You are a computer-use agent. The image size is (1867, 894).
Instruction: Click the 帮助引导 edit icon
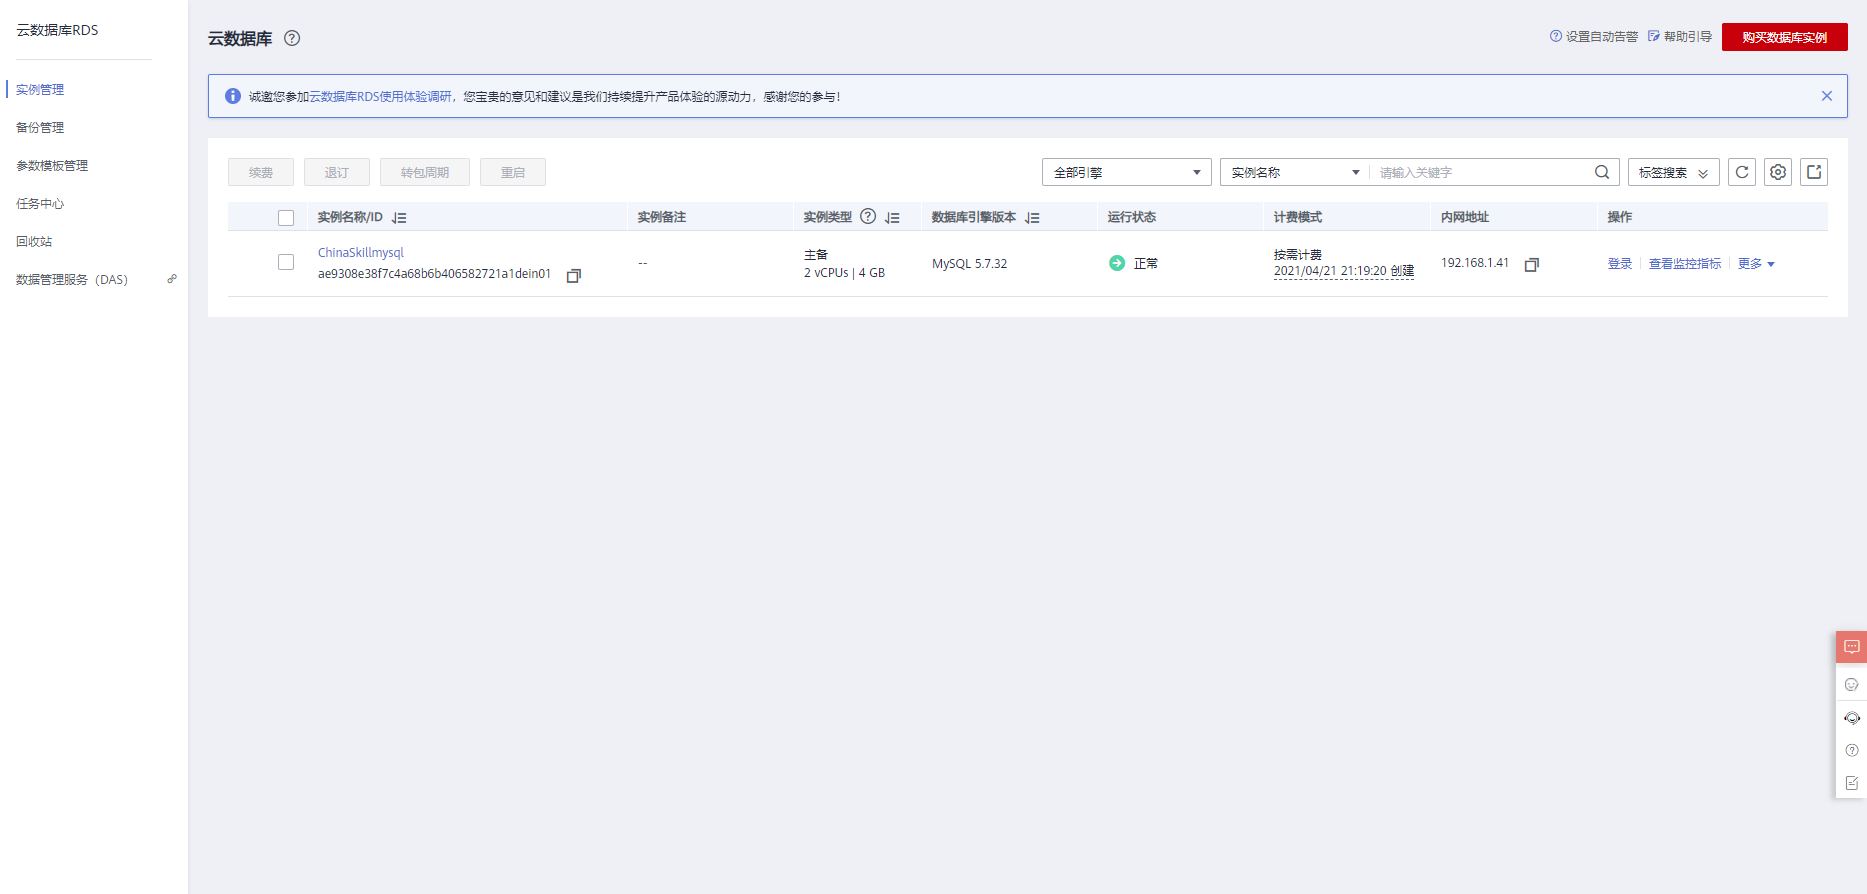(x=1654, y=36)
